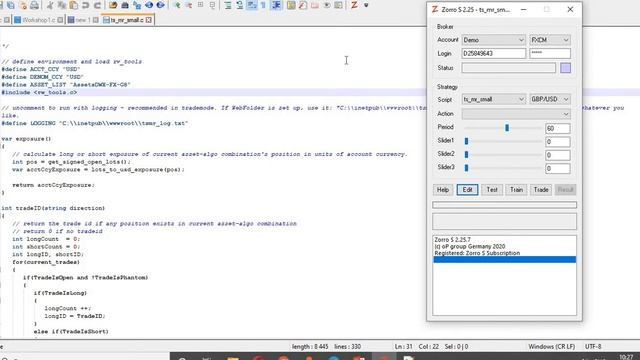Select the highlighted Zorro message row
Viewport: 640px width, 360px height.
click(x=504, y=260)
